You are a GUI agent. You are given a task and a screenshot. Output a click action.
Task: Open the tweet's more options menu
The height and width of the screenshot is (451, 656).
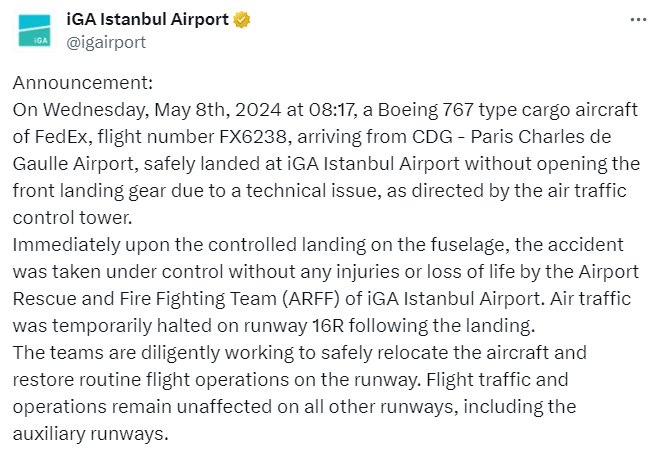[636, 20]
